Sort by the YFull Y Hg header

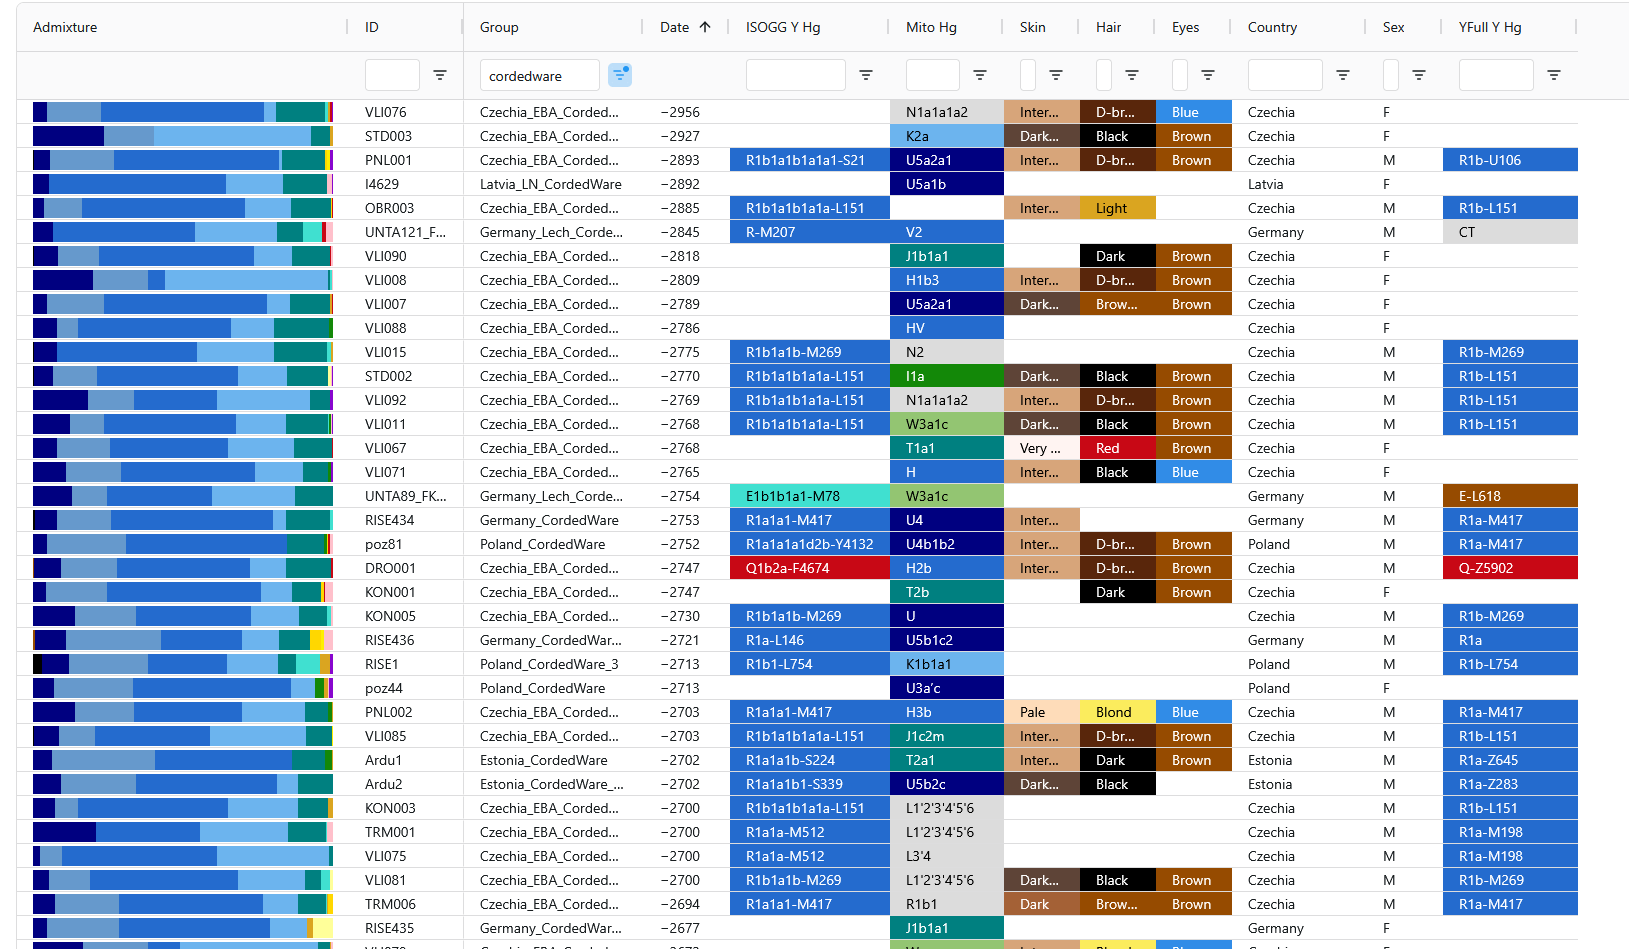coord(1490,27)
